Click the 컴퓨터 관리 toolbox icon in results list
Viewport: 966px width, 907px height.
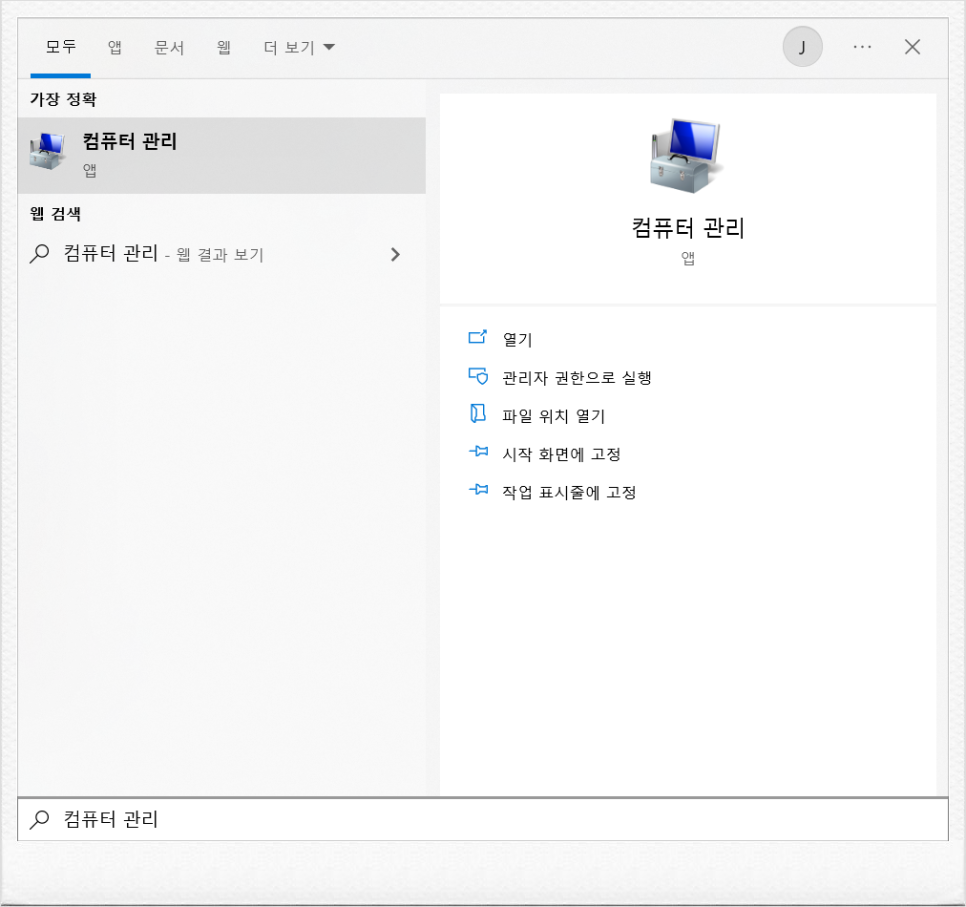point(47,152)
